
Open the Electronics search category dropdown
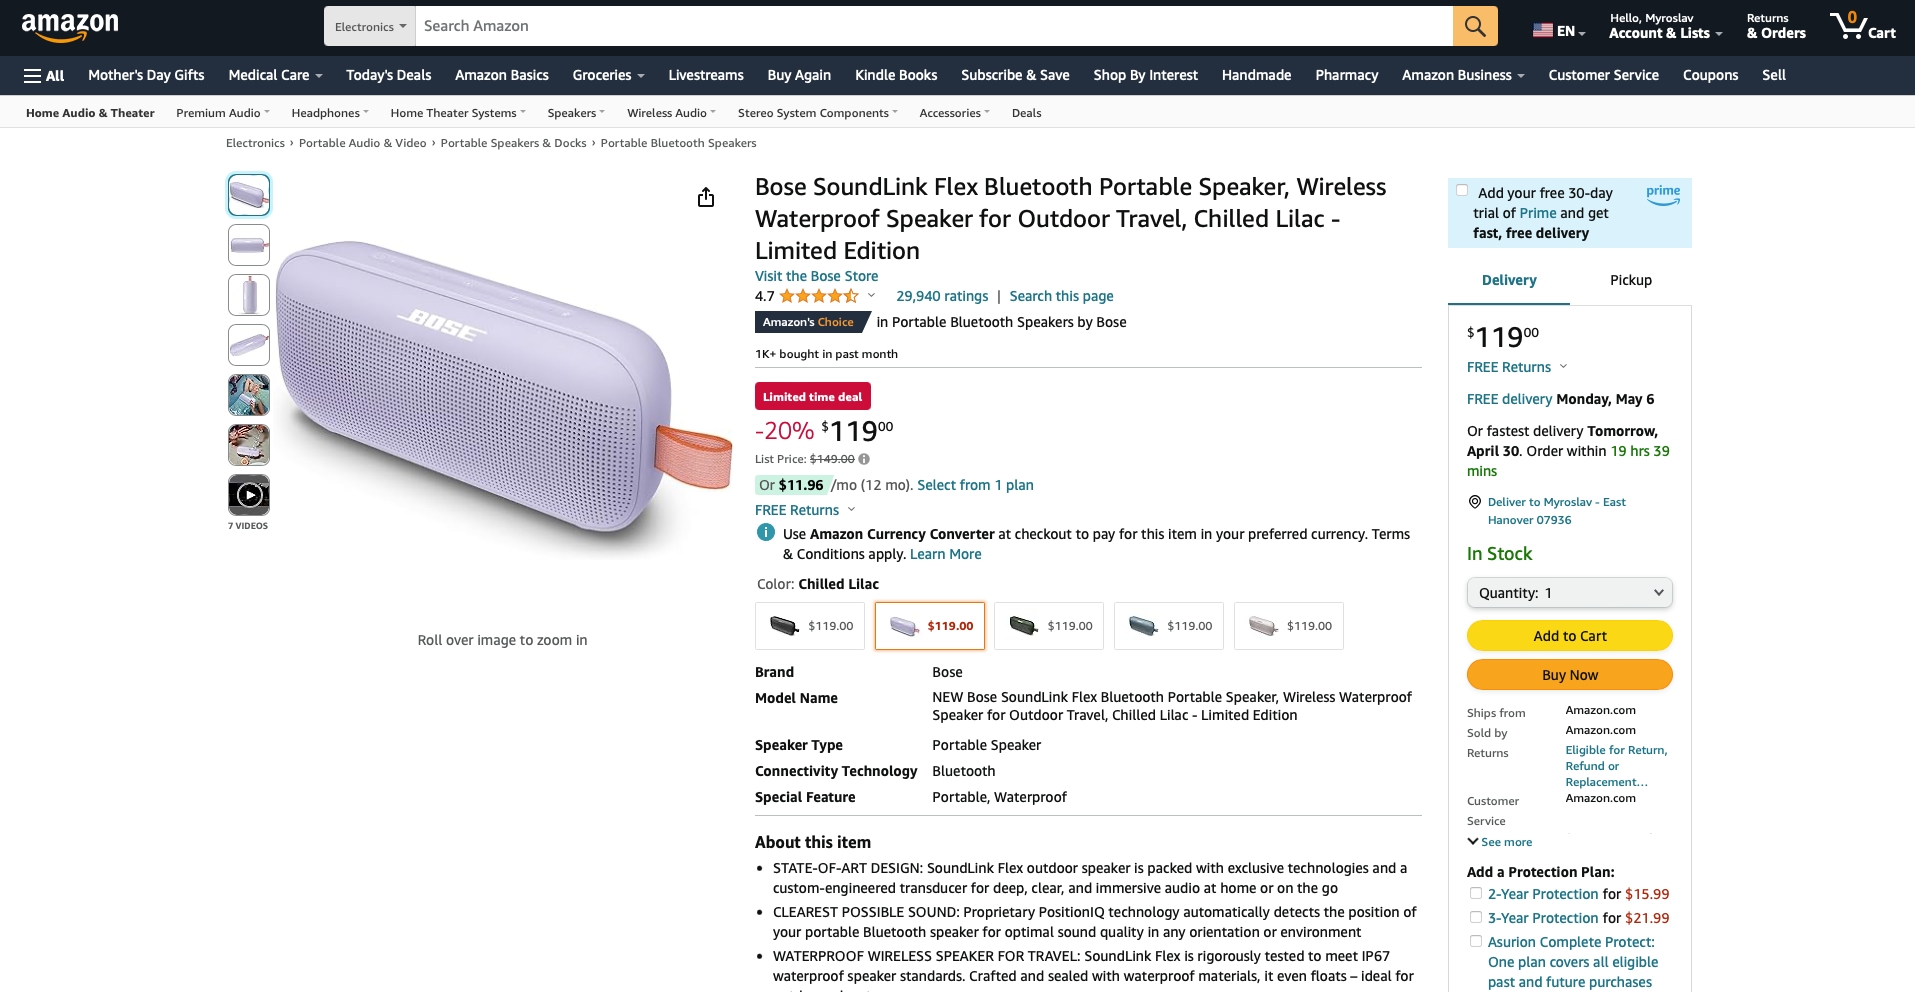click(x=370, y=27)
